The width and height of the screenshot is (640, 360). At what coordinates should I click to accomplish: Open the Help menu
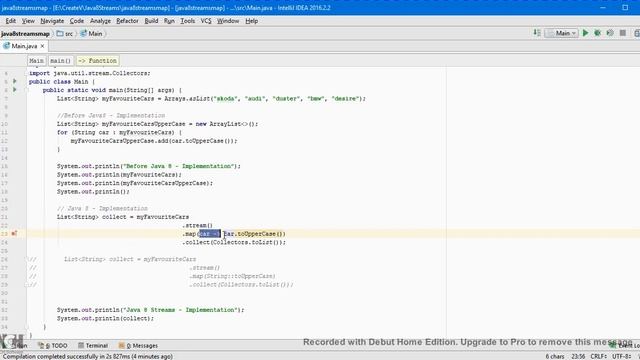pos(251,21)
